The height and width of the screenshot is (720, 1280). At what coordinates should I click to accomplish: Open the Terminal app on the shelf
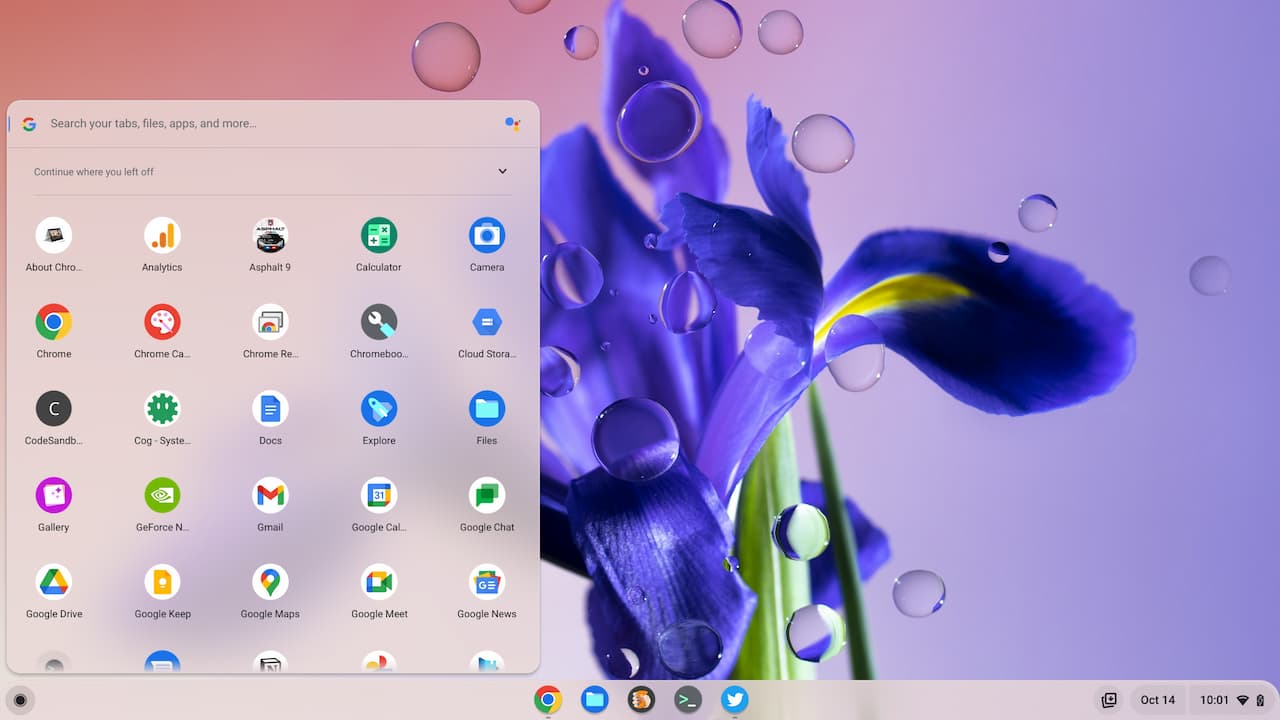pos(688,699)
